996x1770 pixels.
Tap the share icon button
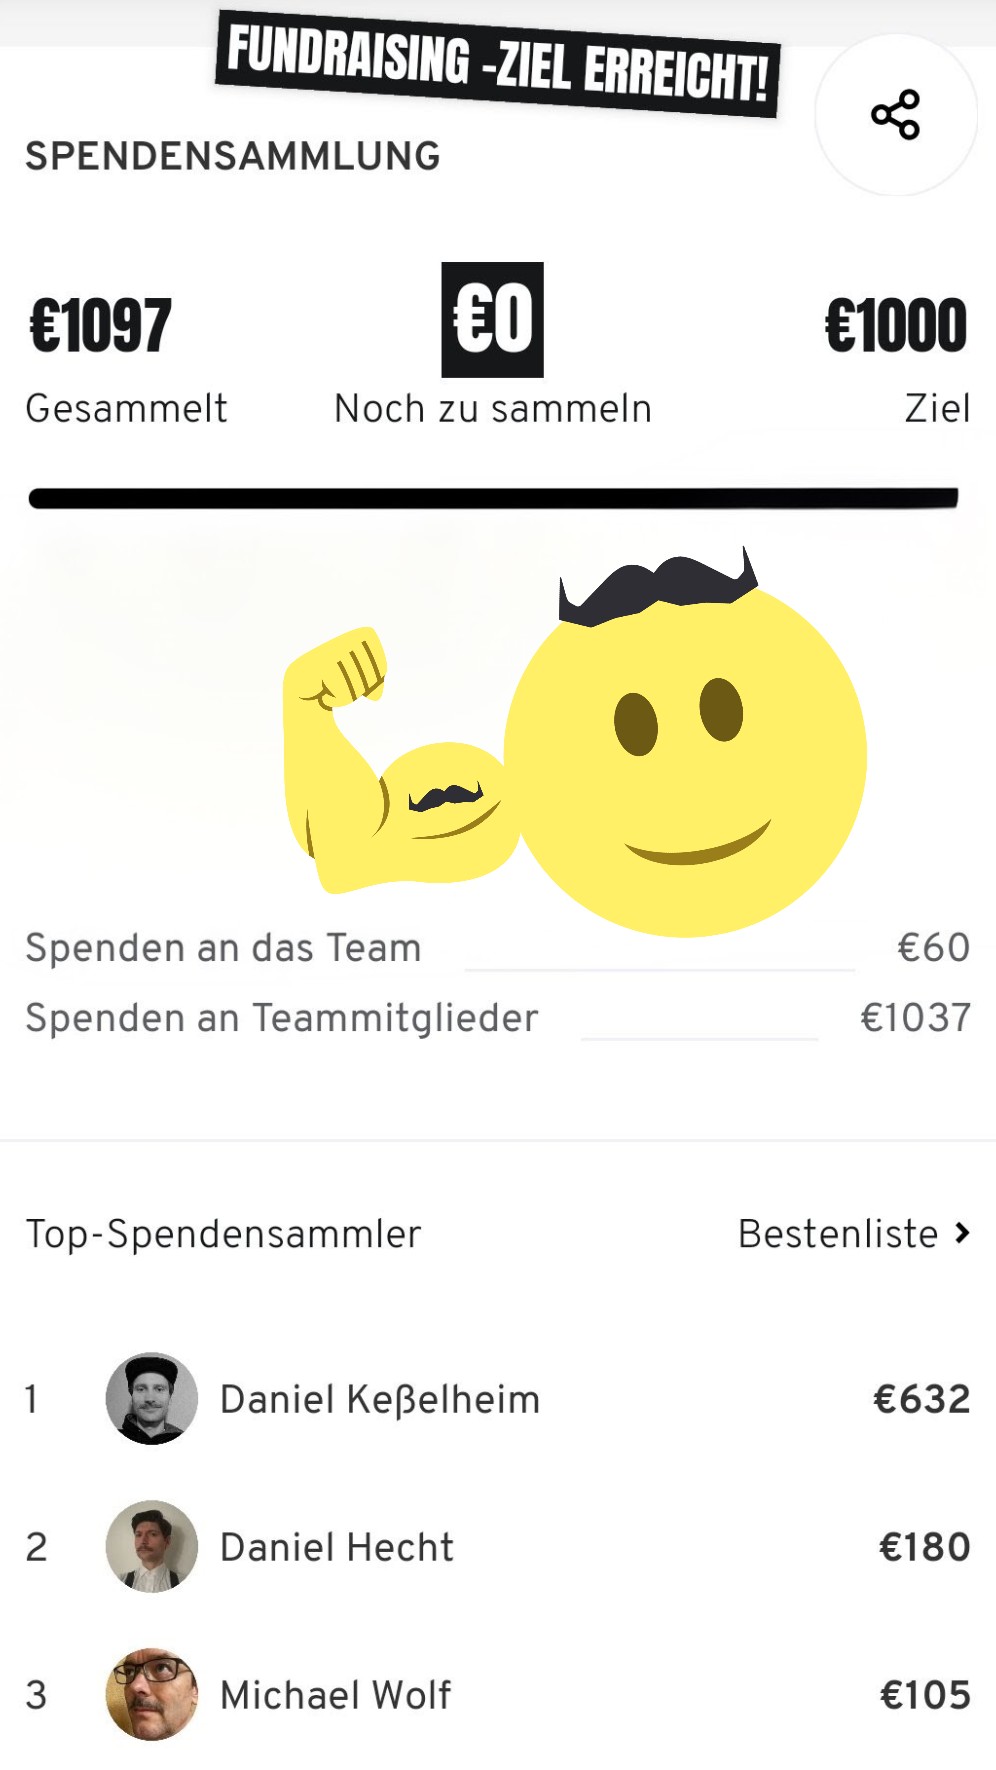click(895, 114)
